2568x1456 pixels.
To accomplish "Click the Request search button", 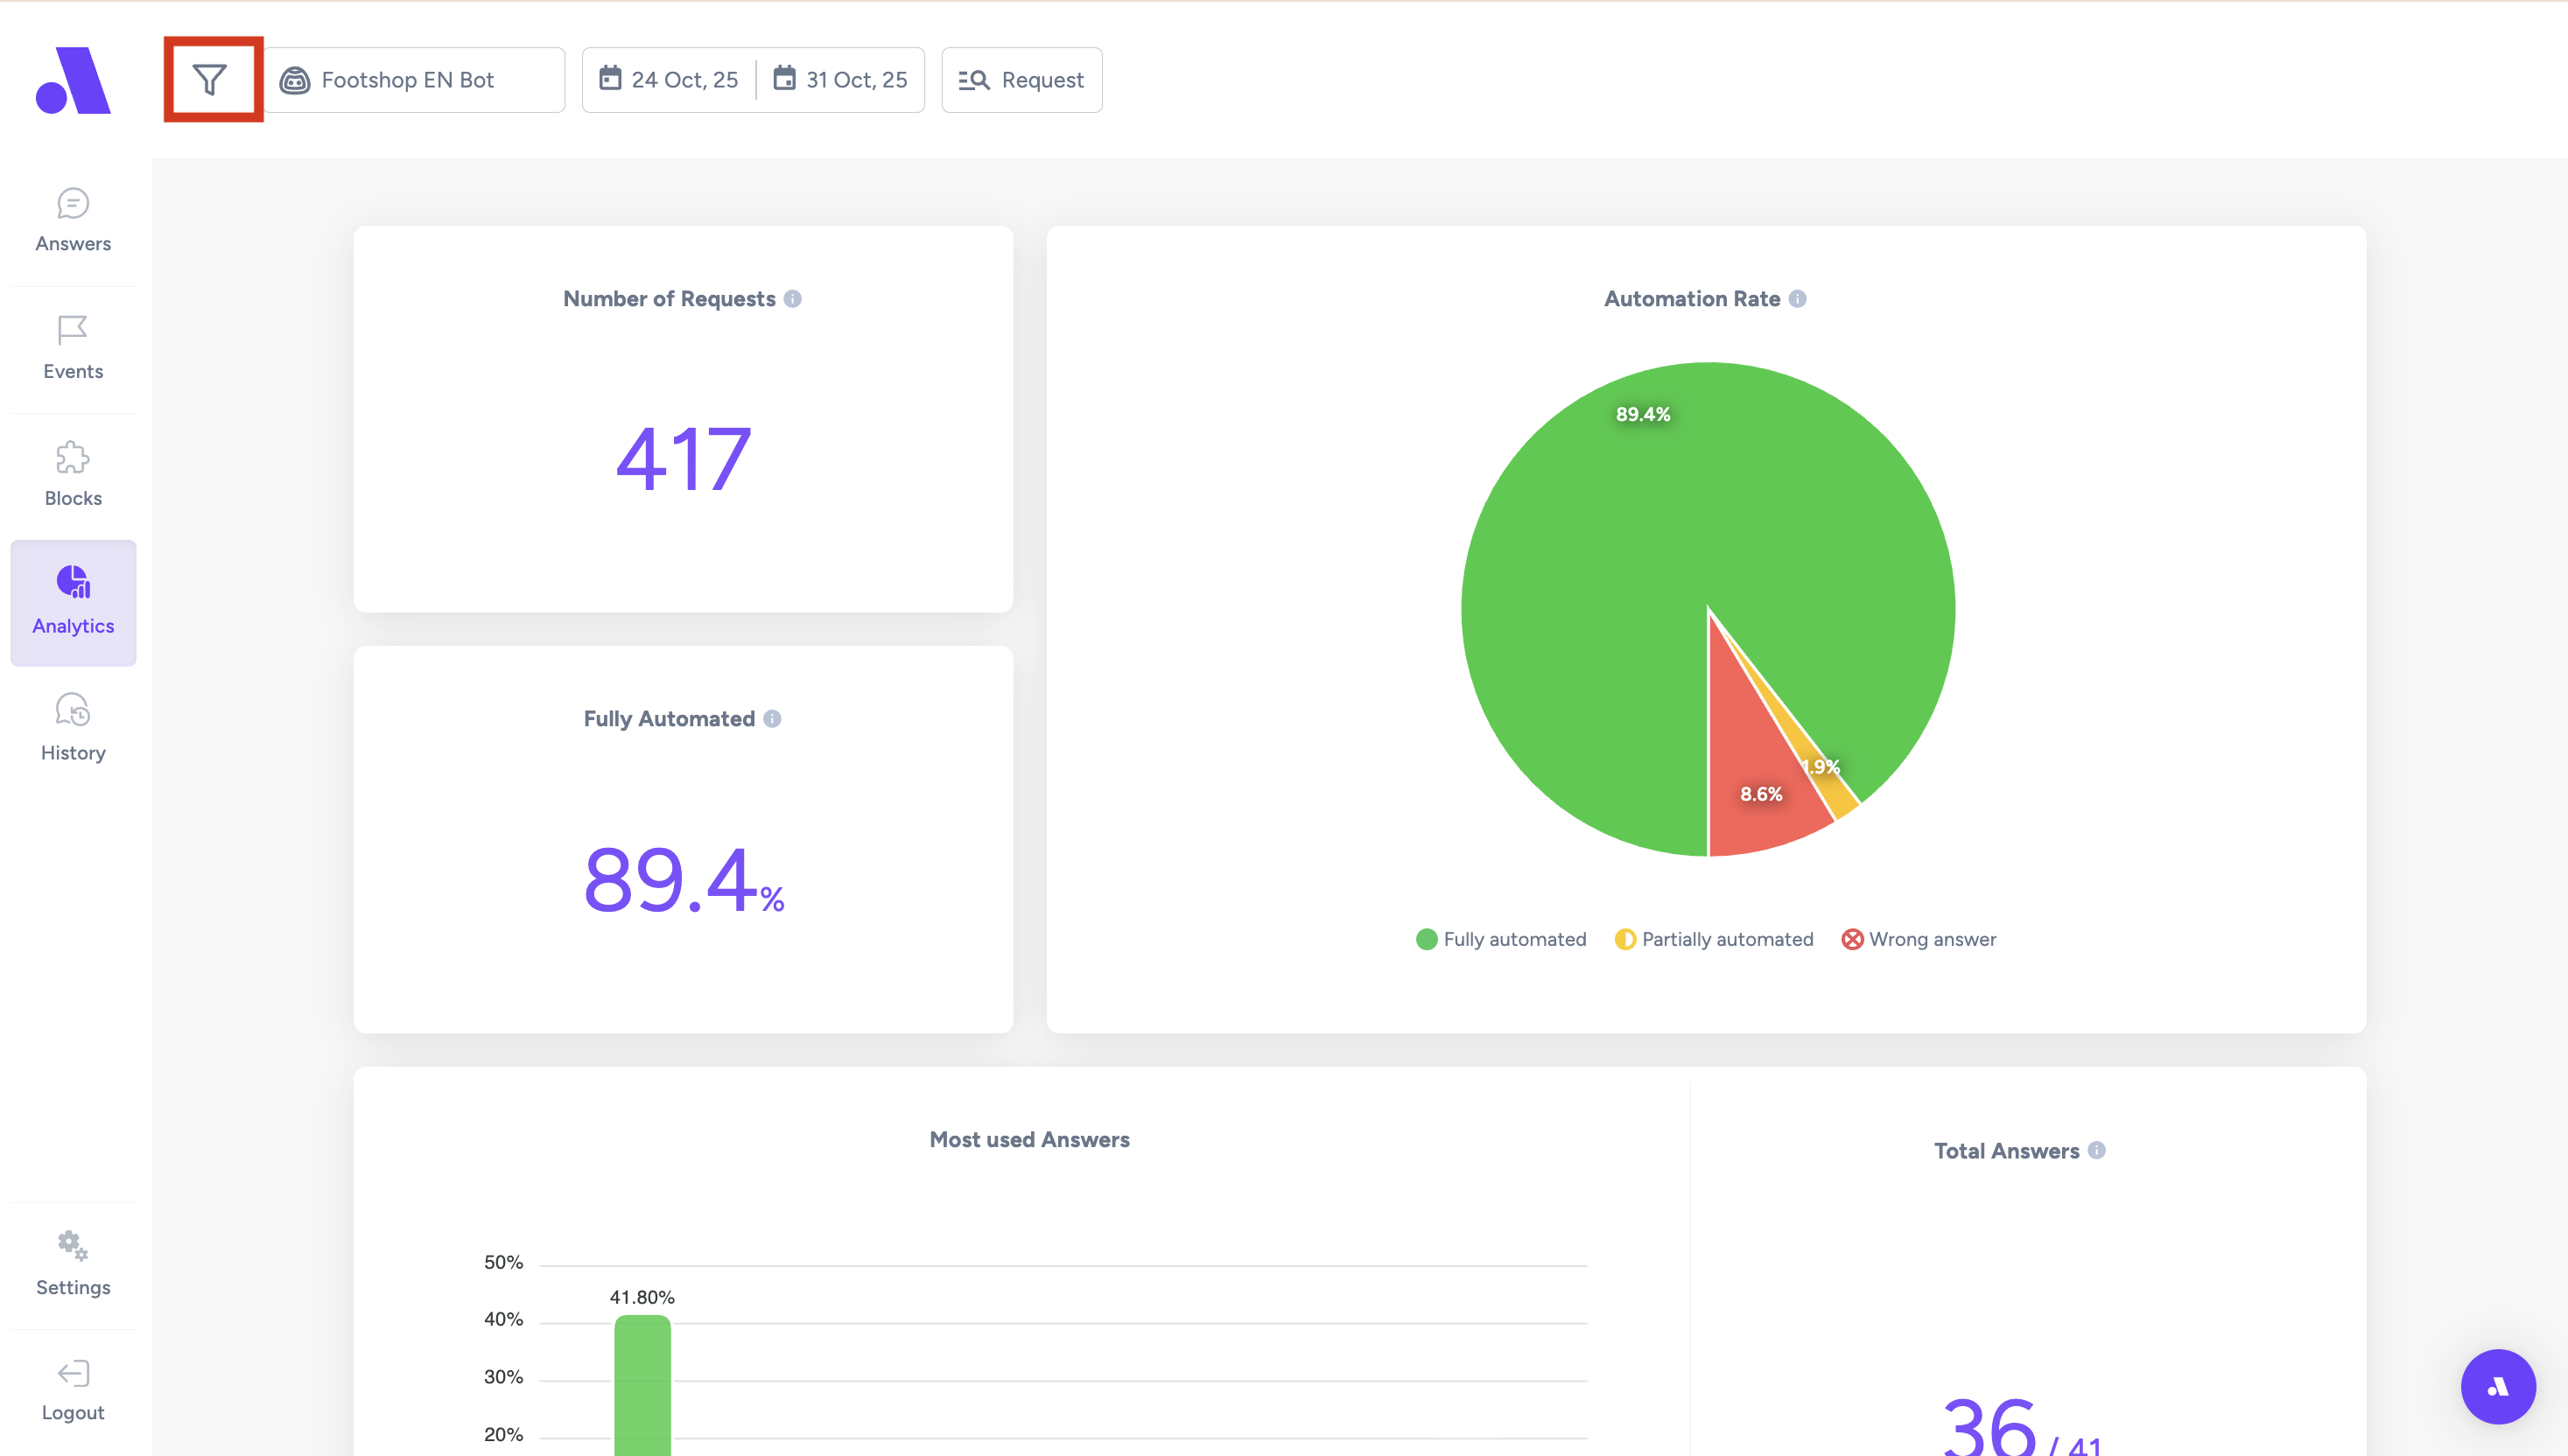I will pos(1021,80).
